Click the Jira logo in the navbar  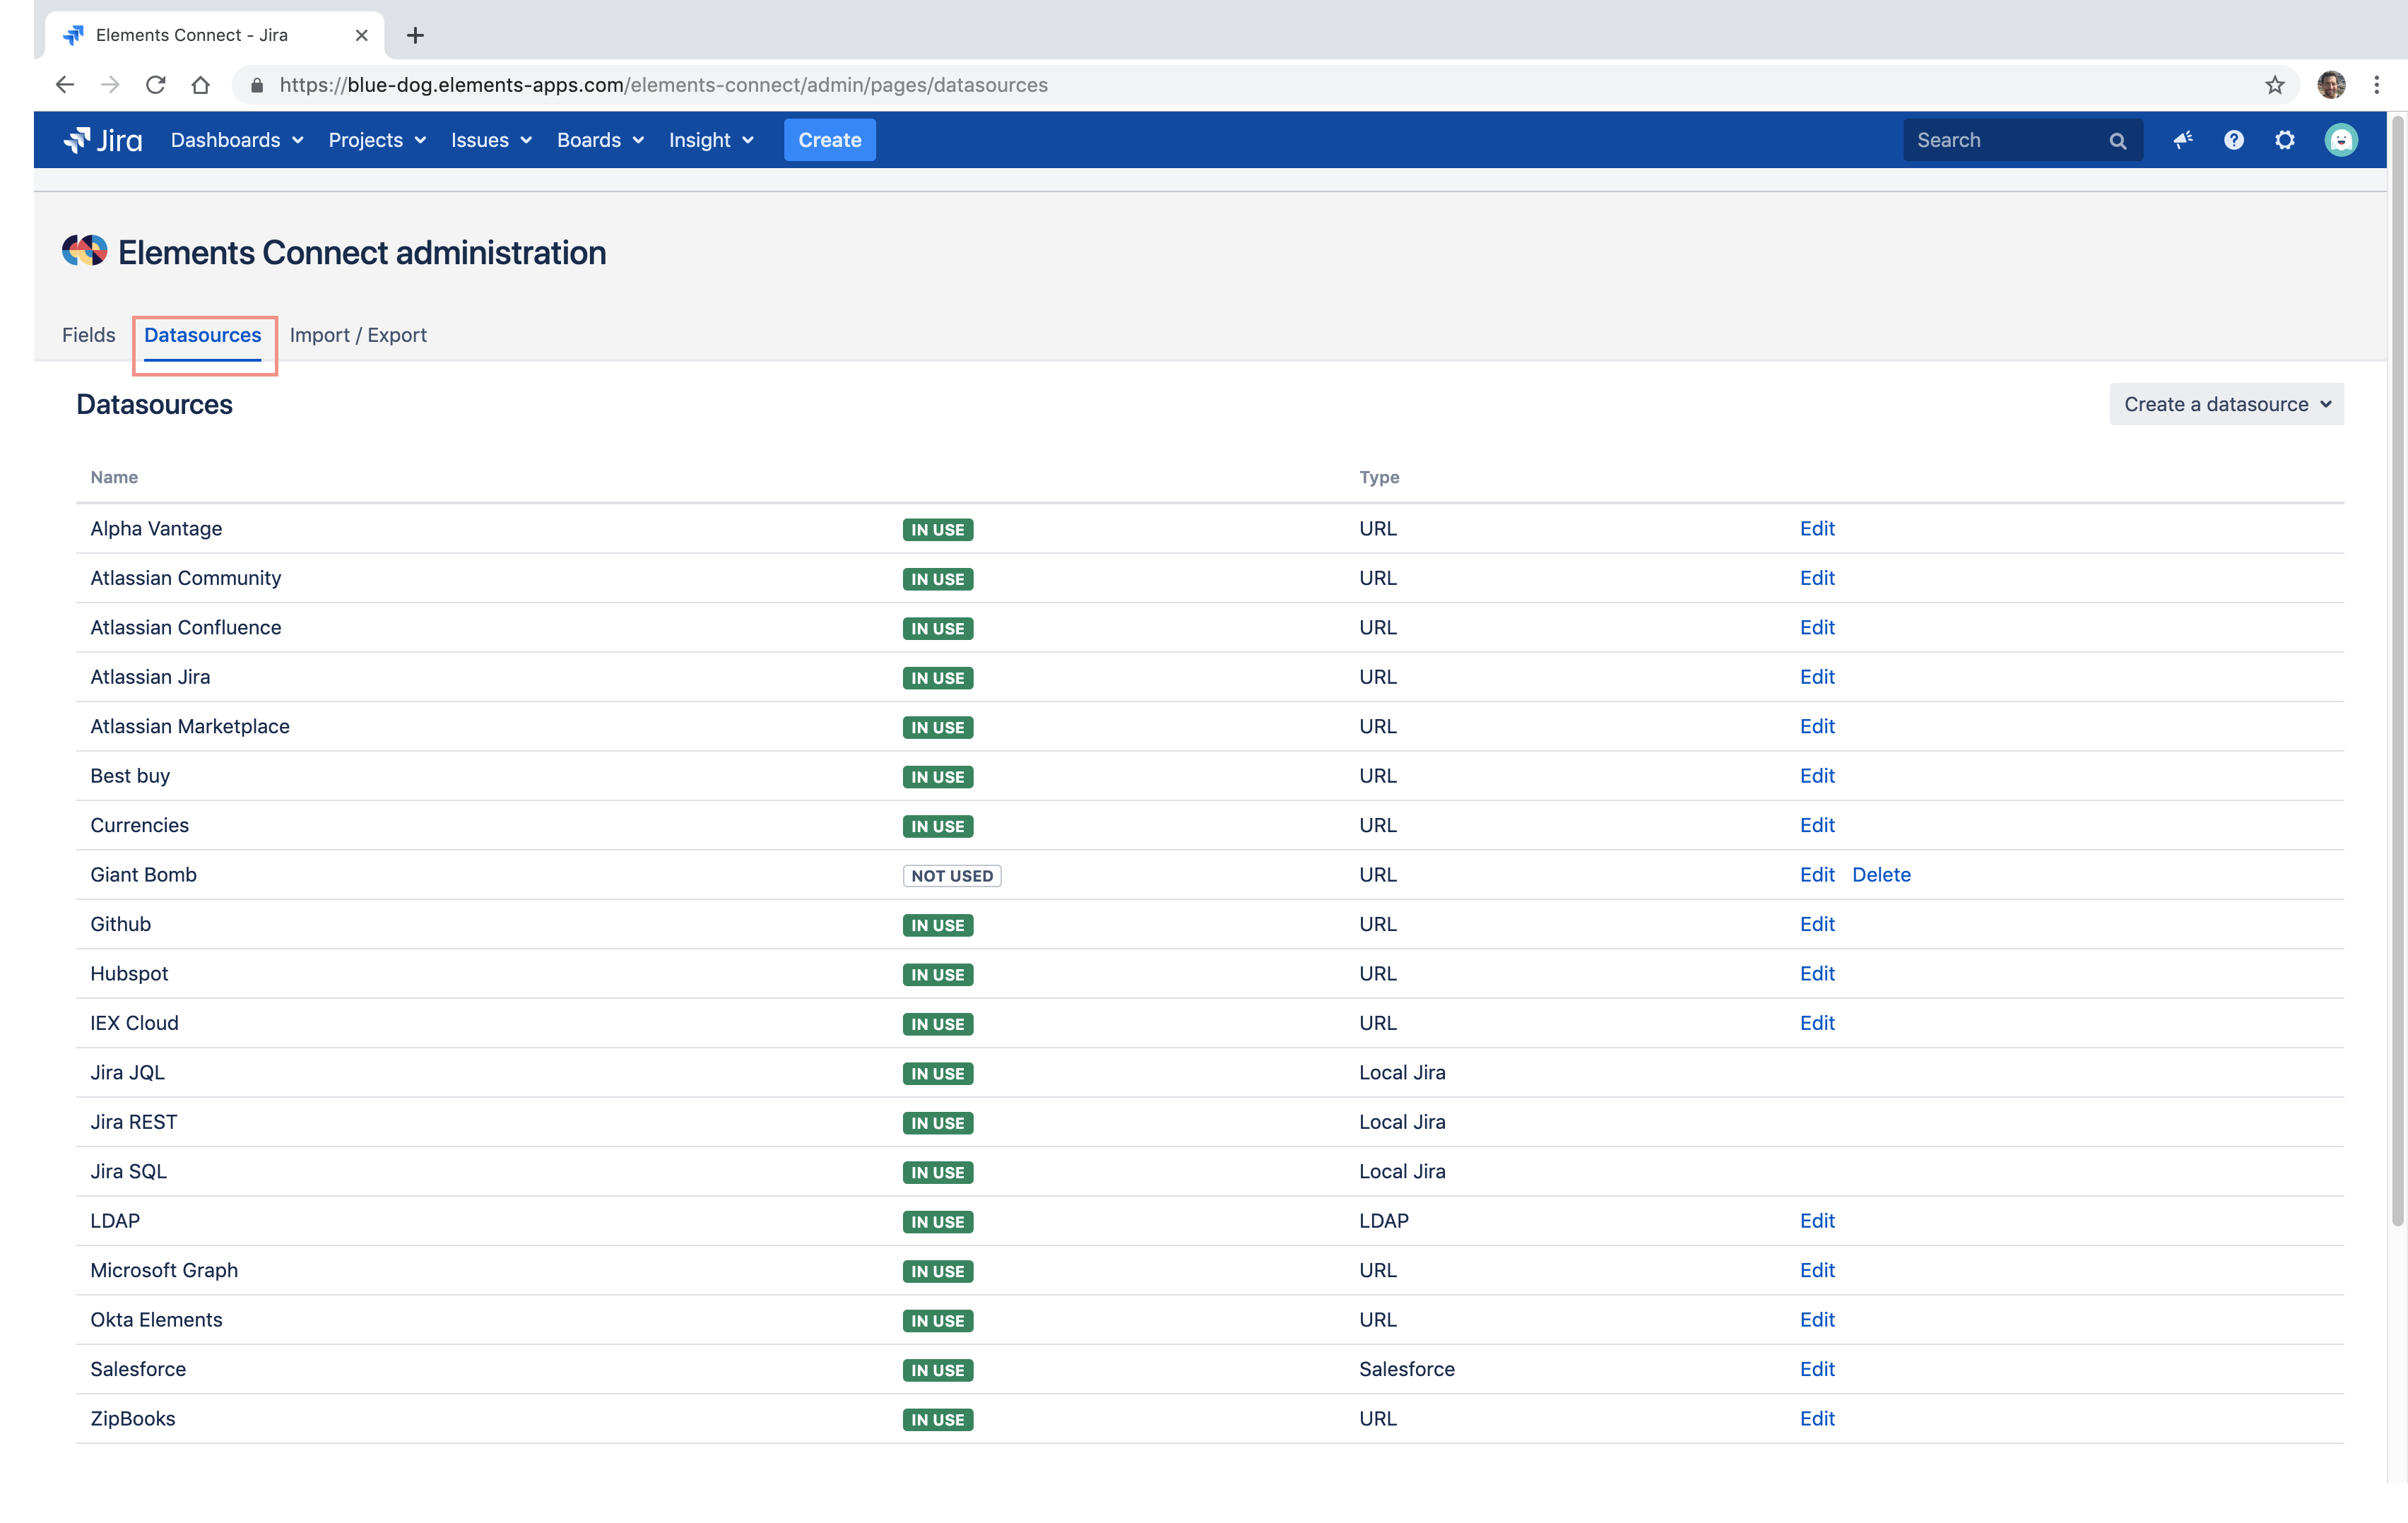(103, 140)
